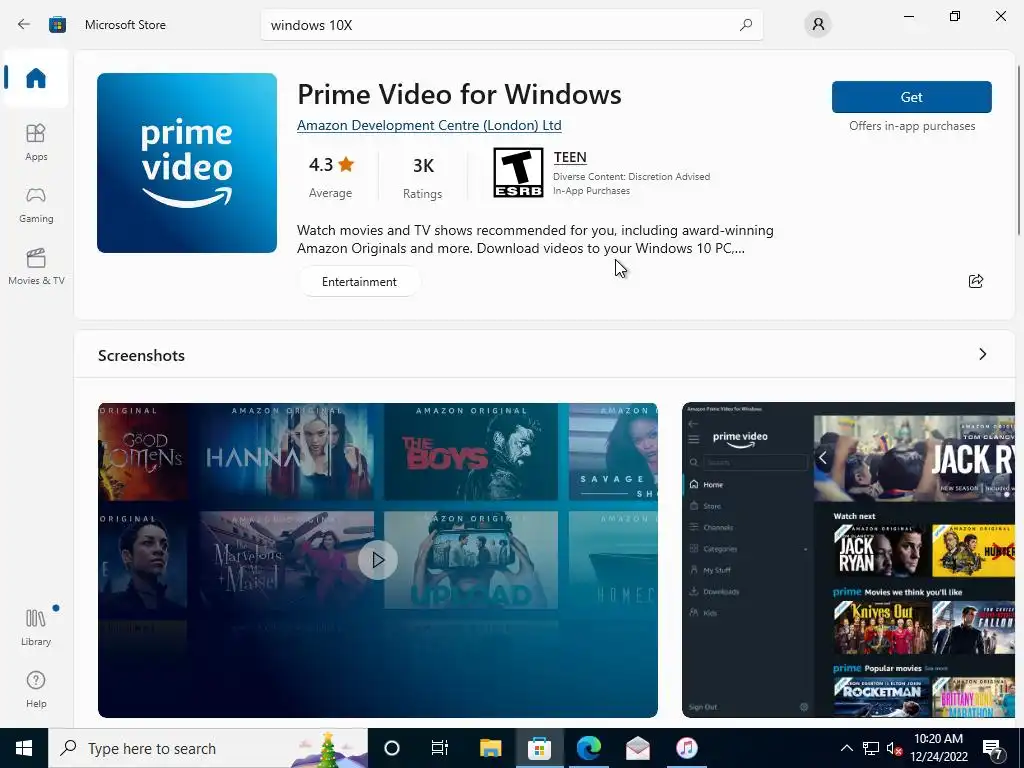Open the Windows Start menu
1024x768 pixels.
point(24,748)
